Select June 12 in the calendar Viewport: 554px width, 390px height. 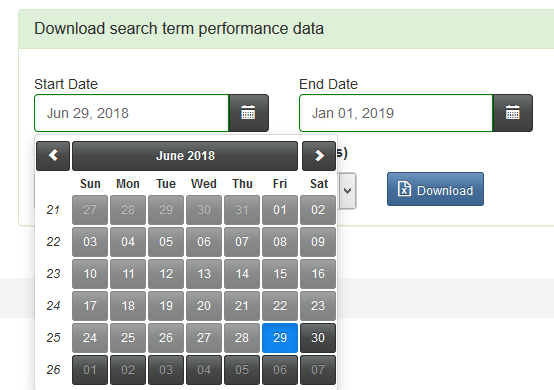[166, 274]
